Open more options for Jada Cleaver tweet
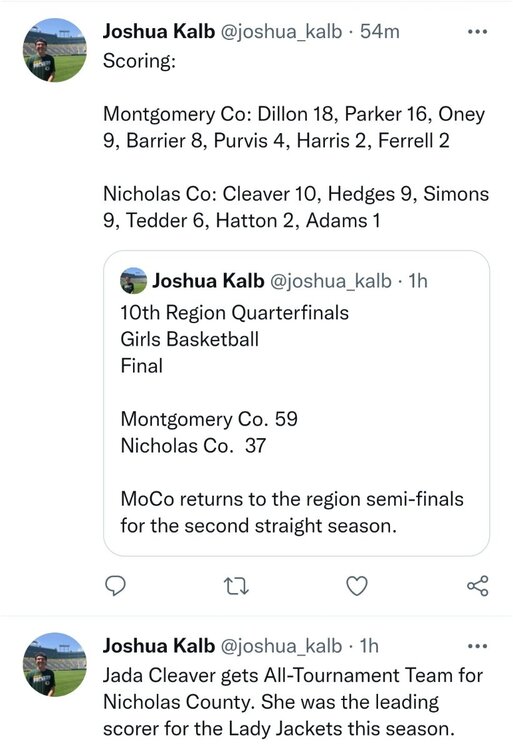Viewport: 513px width, 750px height. click(x=477, y=646)
